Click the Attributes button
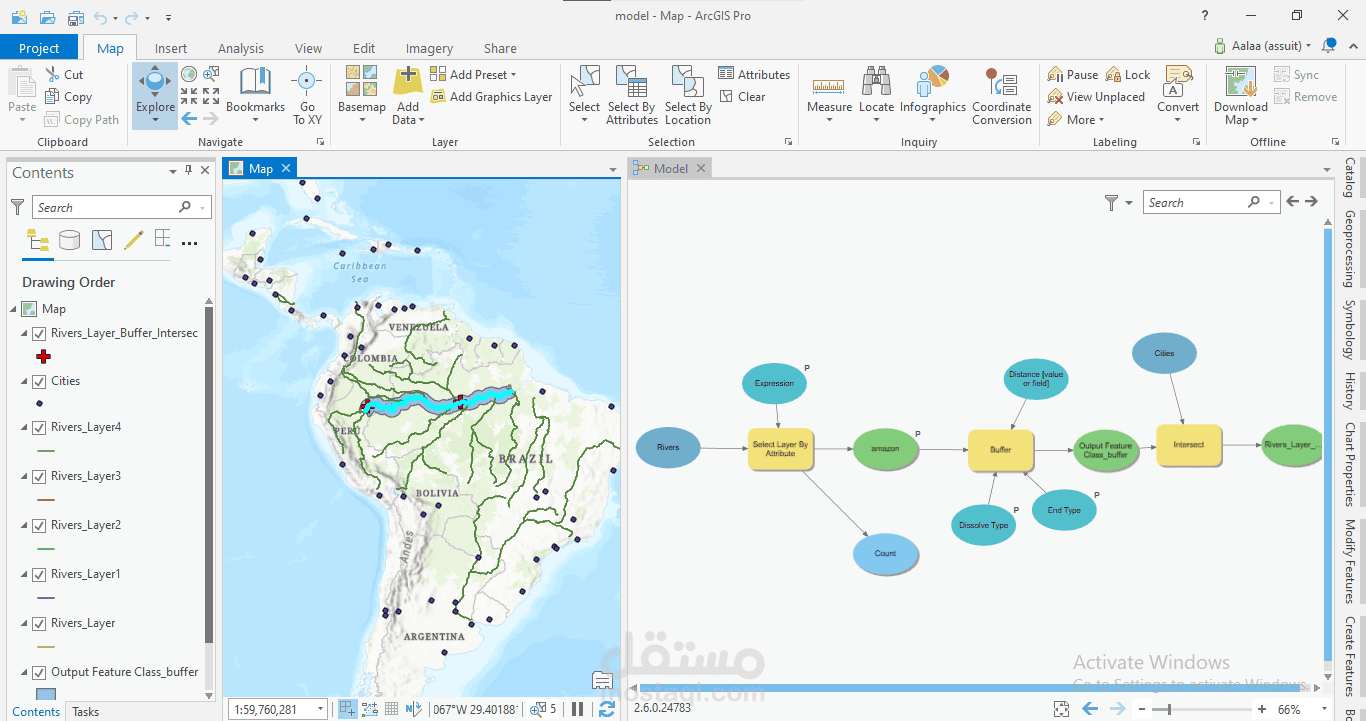Image resolution: width=1366 pixels, height=721 pixels. click(x=754, y=75)
